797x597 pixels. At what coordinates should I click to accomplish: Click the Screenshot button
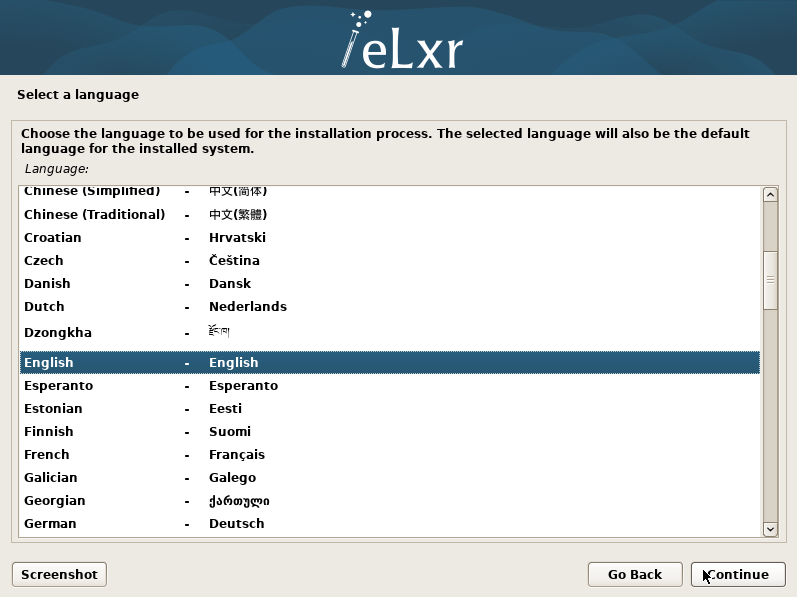point(59,574)
